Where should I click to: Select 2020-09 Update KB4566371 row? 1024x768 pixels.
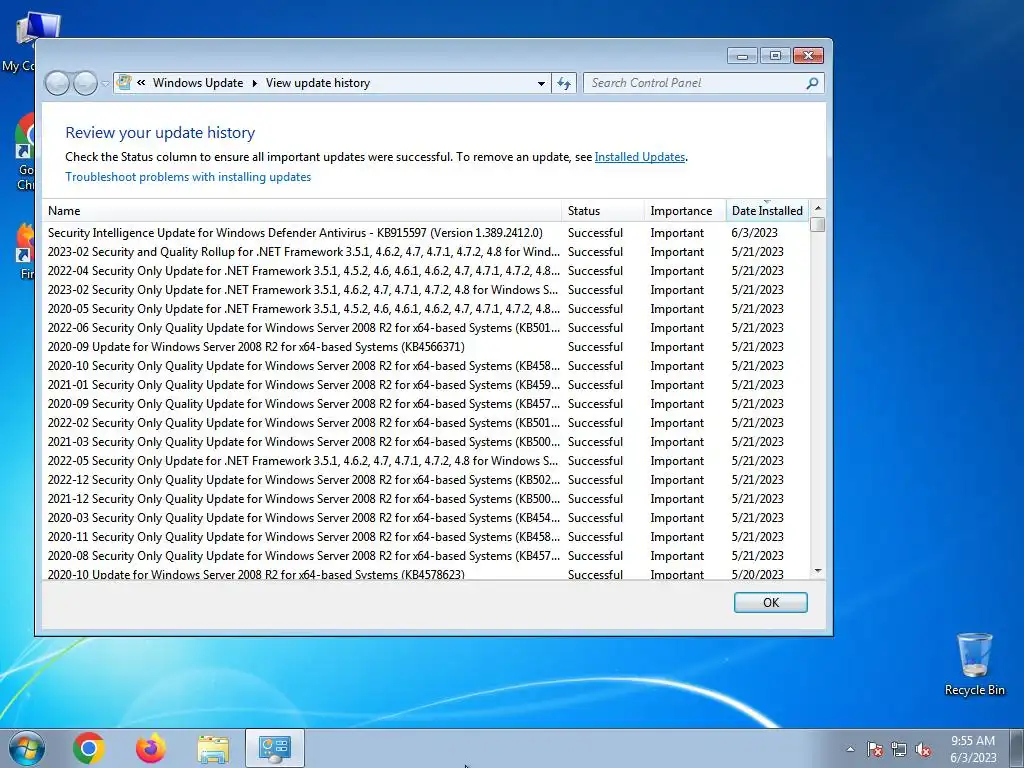tap(426, 347)
